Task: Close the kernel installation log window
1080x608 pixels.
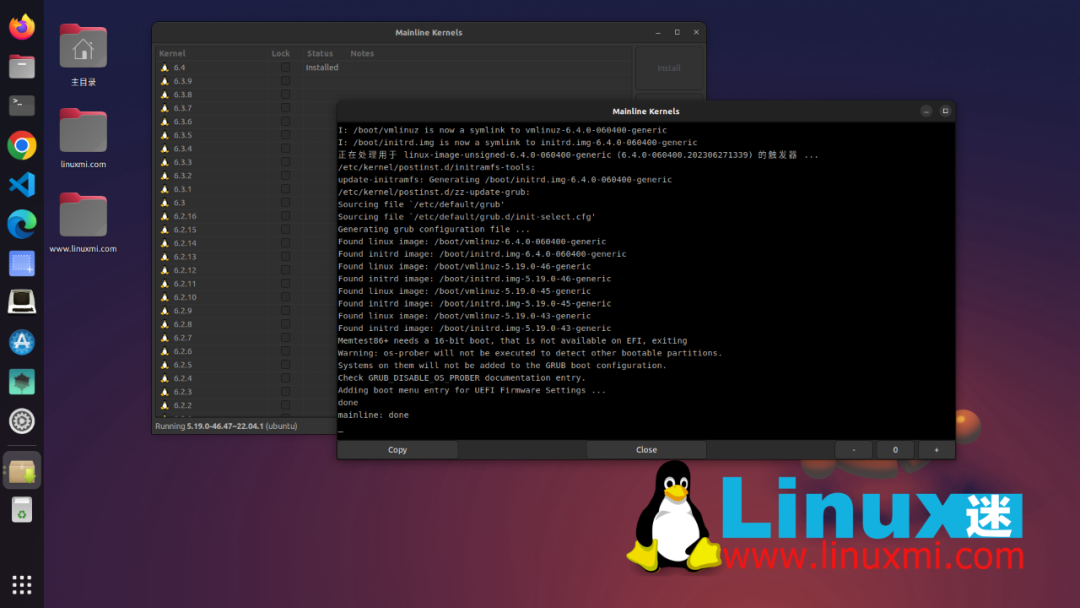Action: pyautogui.click(x=646, y=449)
